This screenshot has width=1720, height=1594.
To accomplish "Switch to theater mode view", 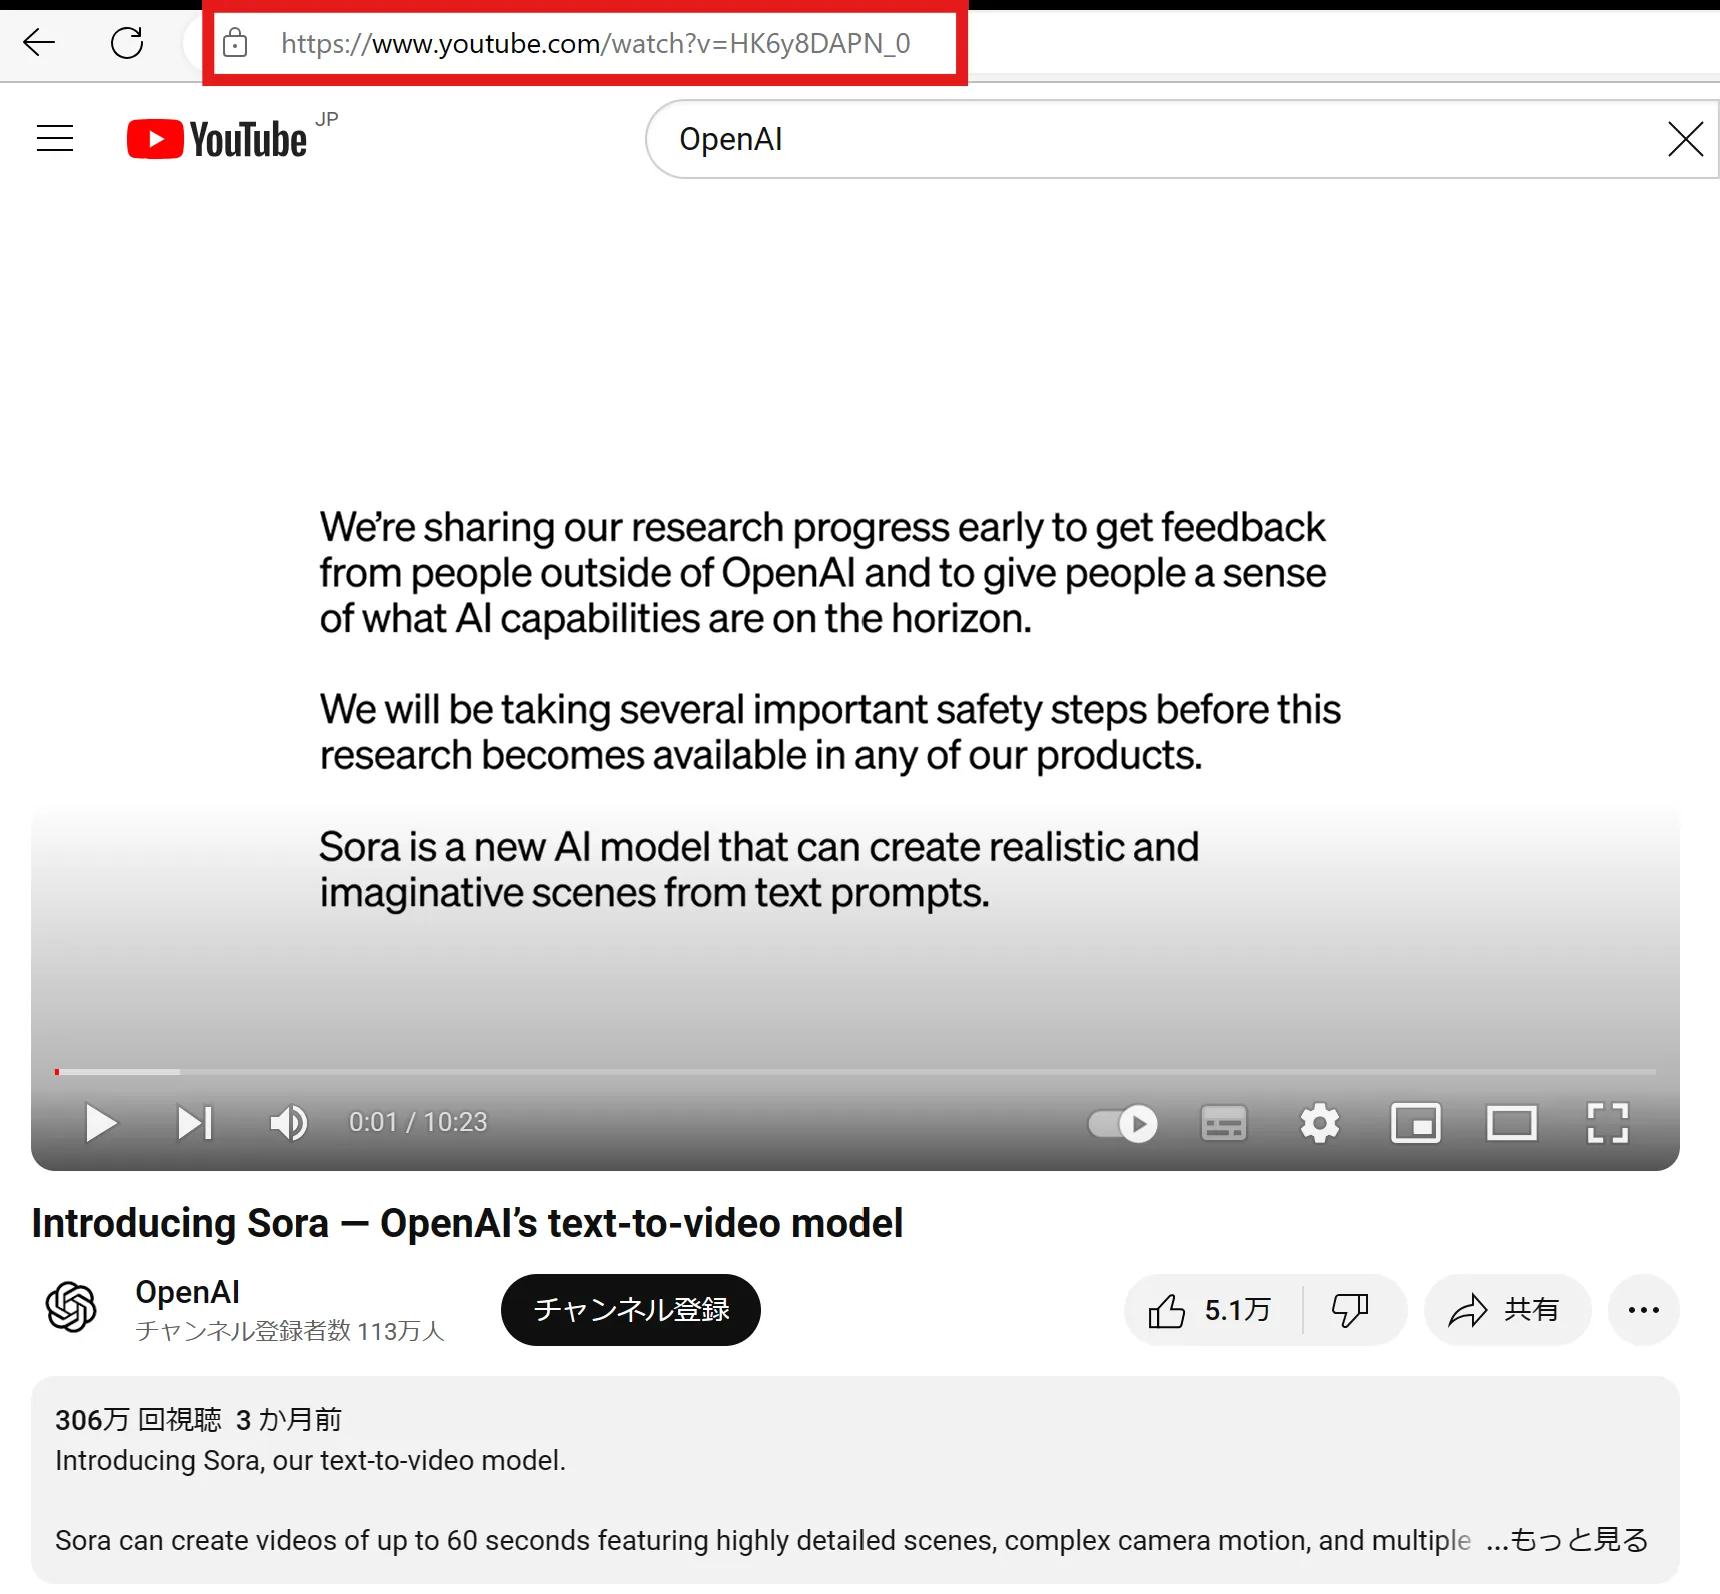I will pyautogui.click(x=1512, y=1123).
